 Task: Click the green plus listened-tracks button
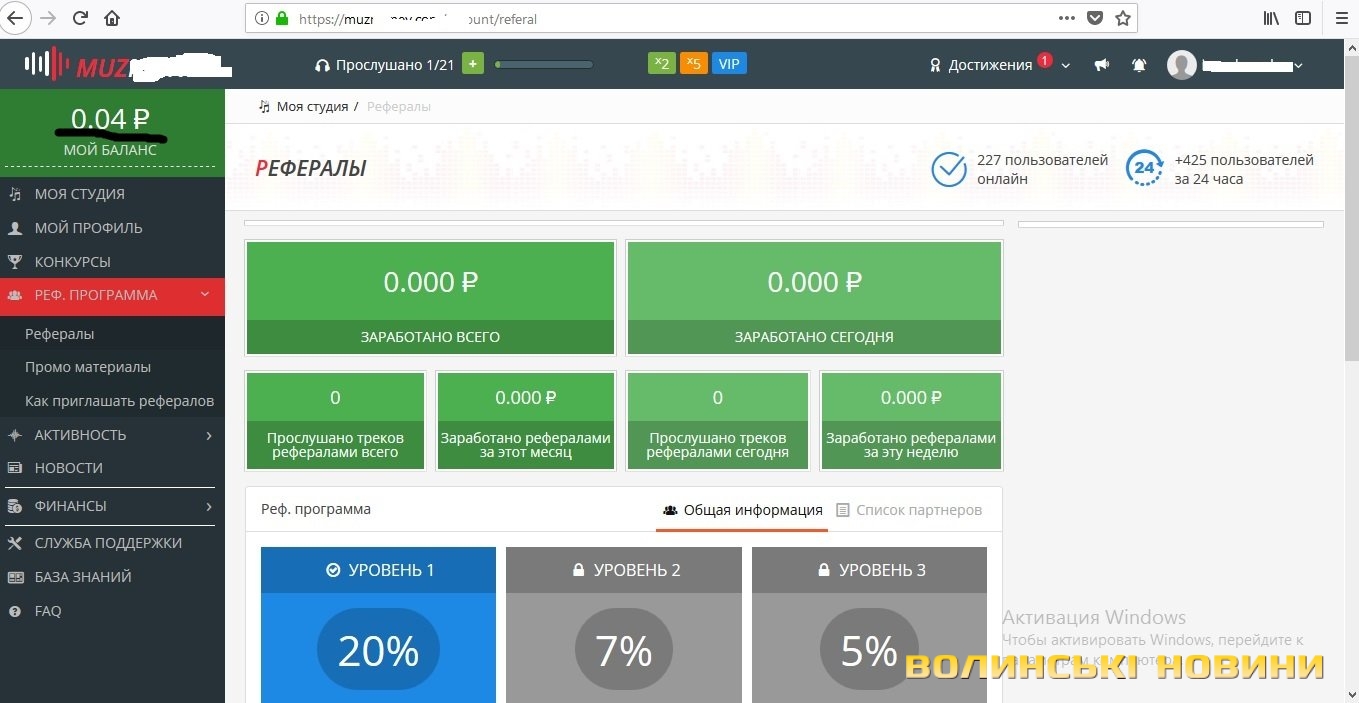(473, 64)
